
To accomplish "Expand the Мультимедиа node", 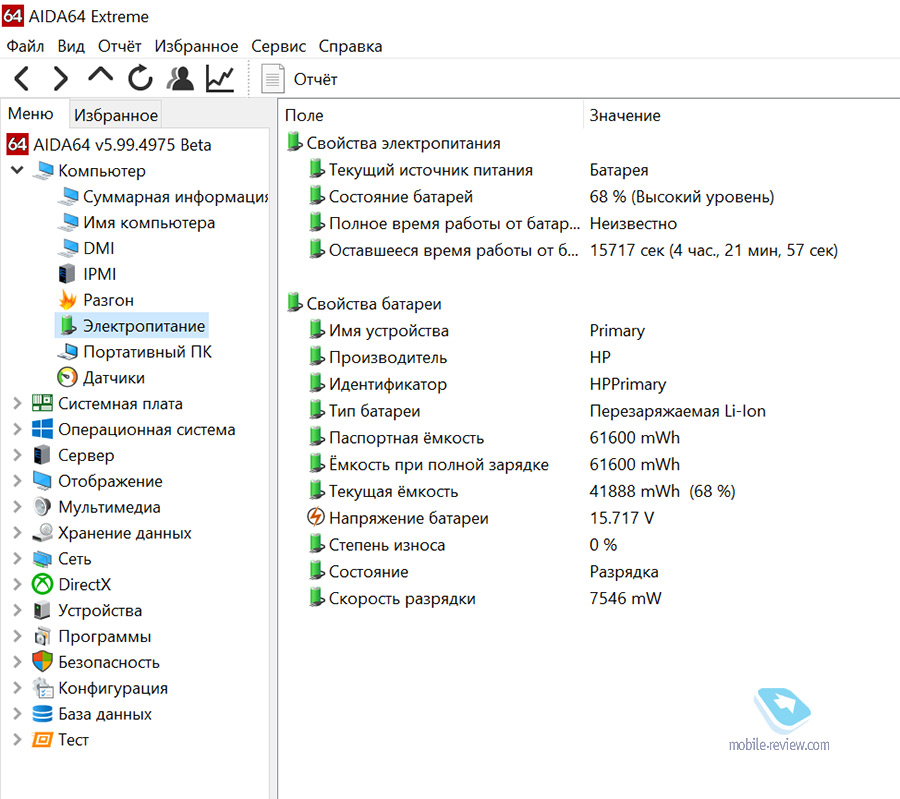I will pyautogui.click(x=17, y=507).
